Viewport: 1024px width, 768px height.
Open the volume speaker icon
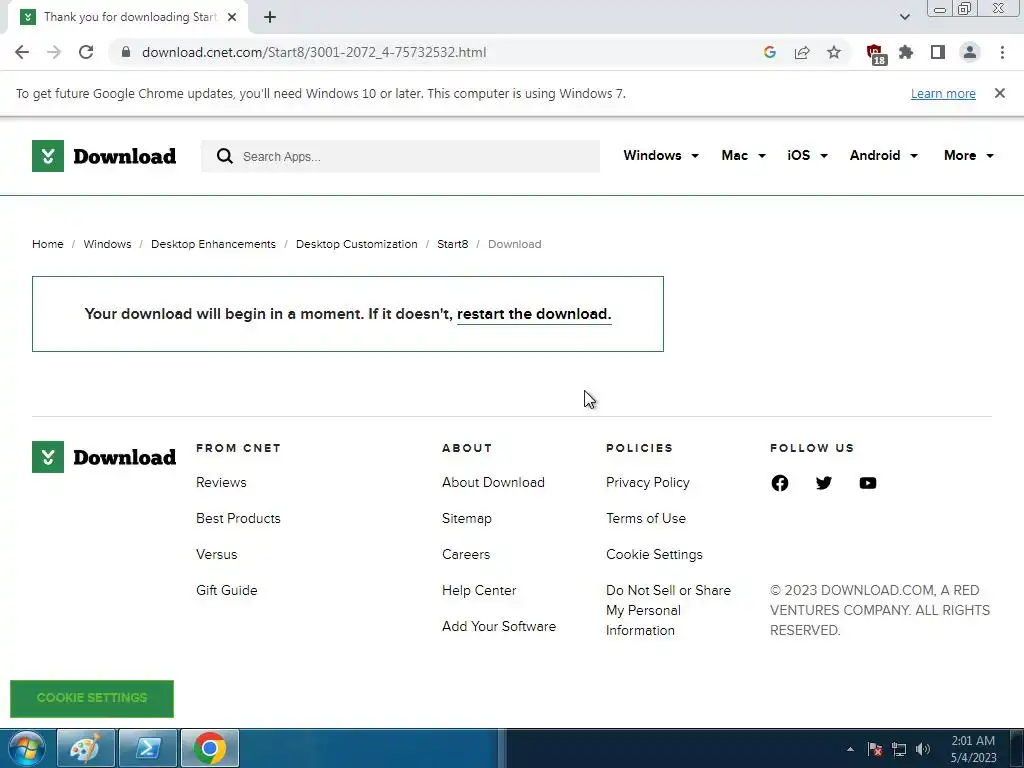tap(922, 749)
